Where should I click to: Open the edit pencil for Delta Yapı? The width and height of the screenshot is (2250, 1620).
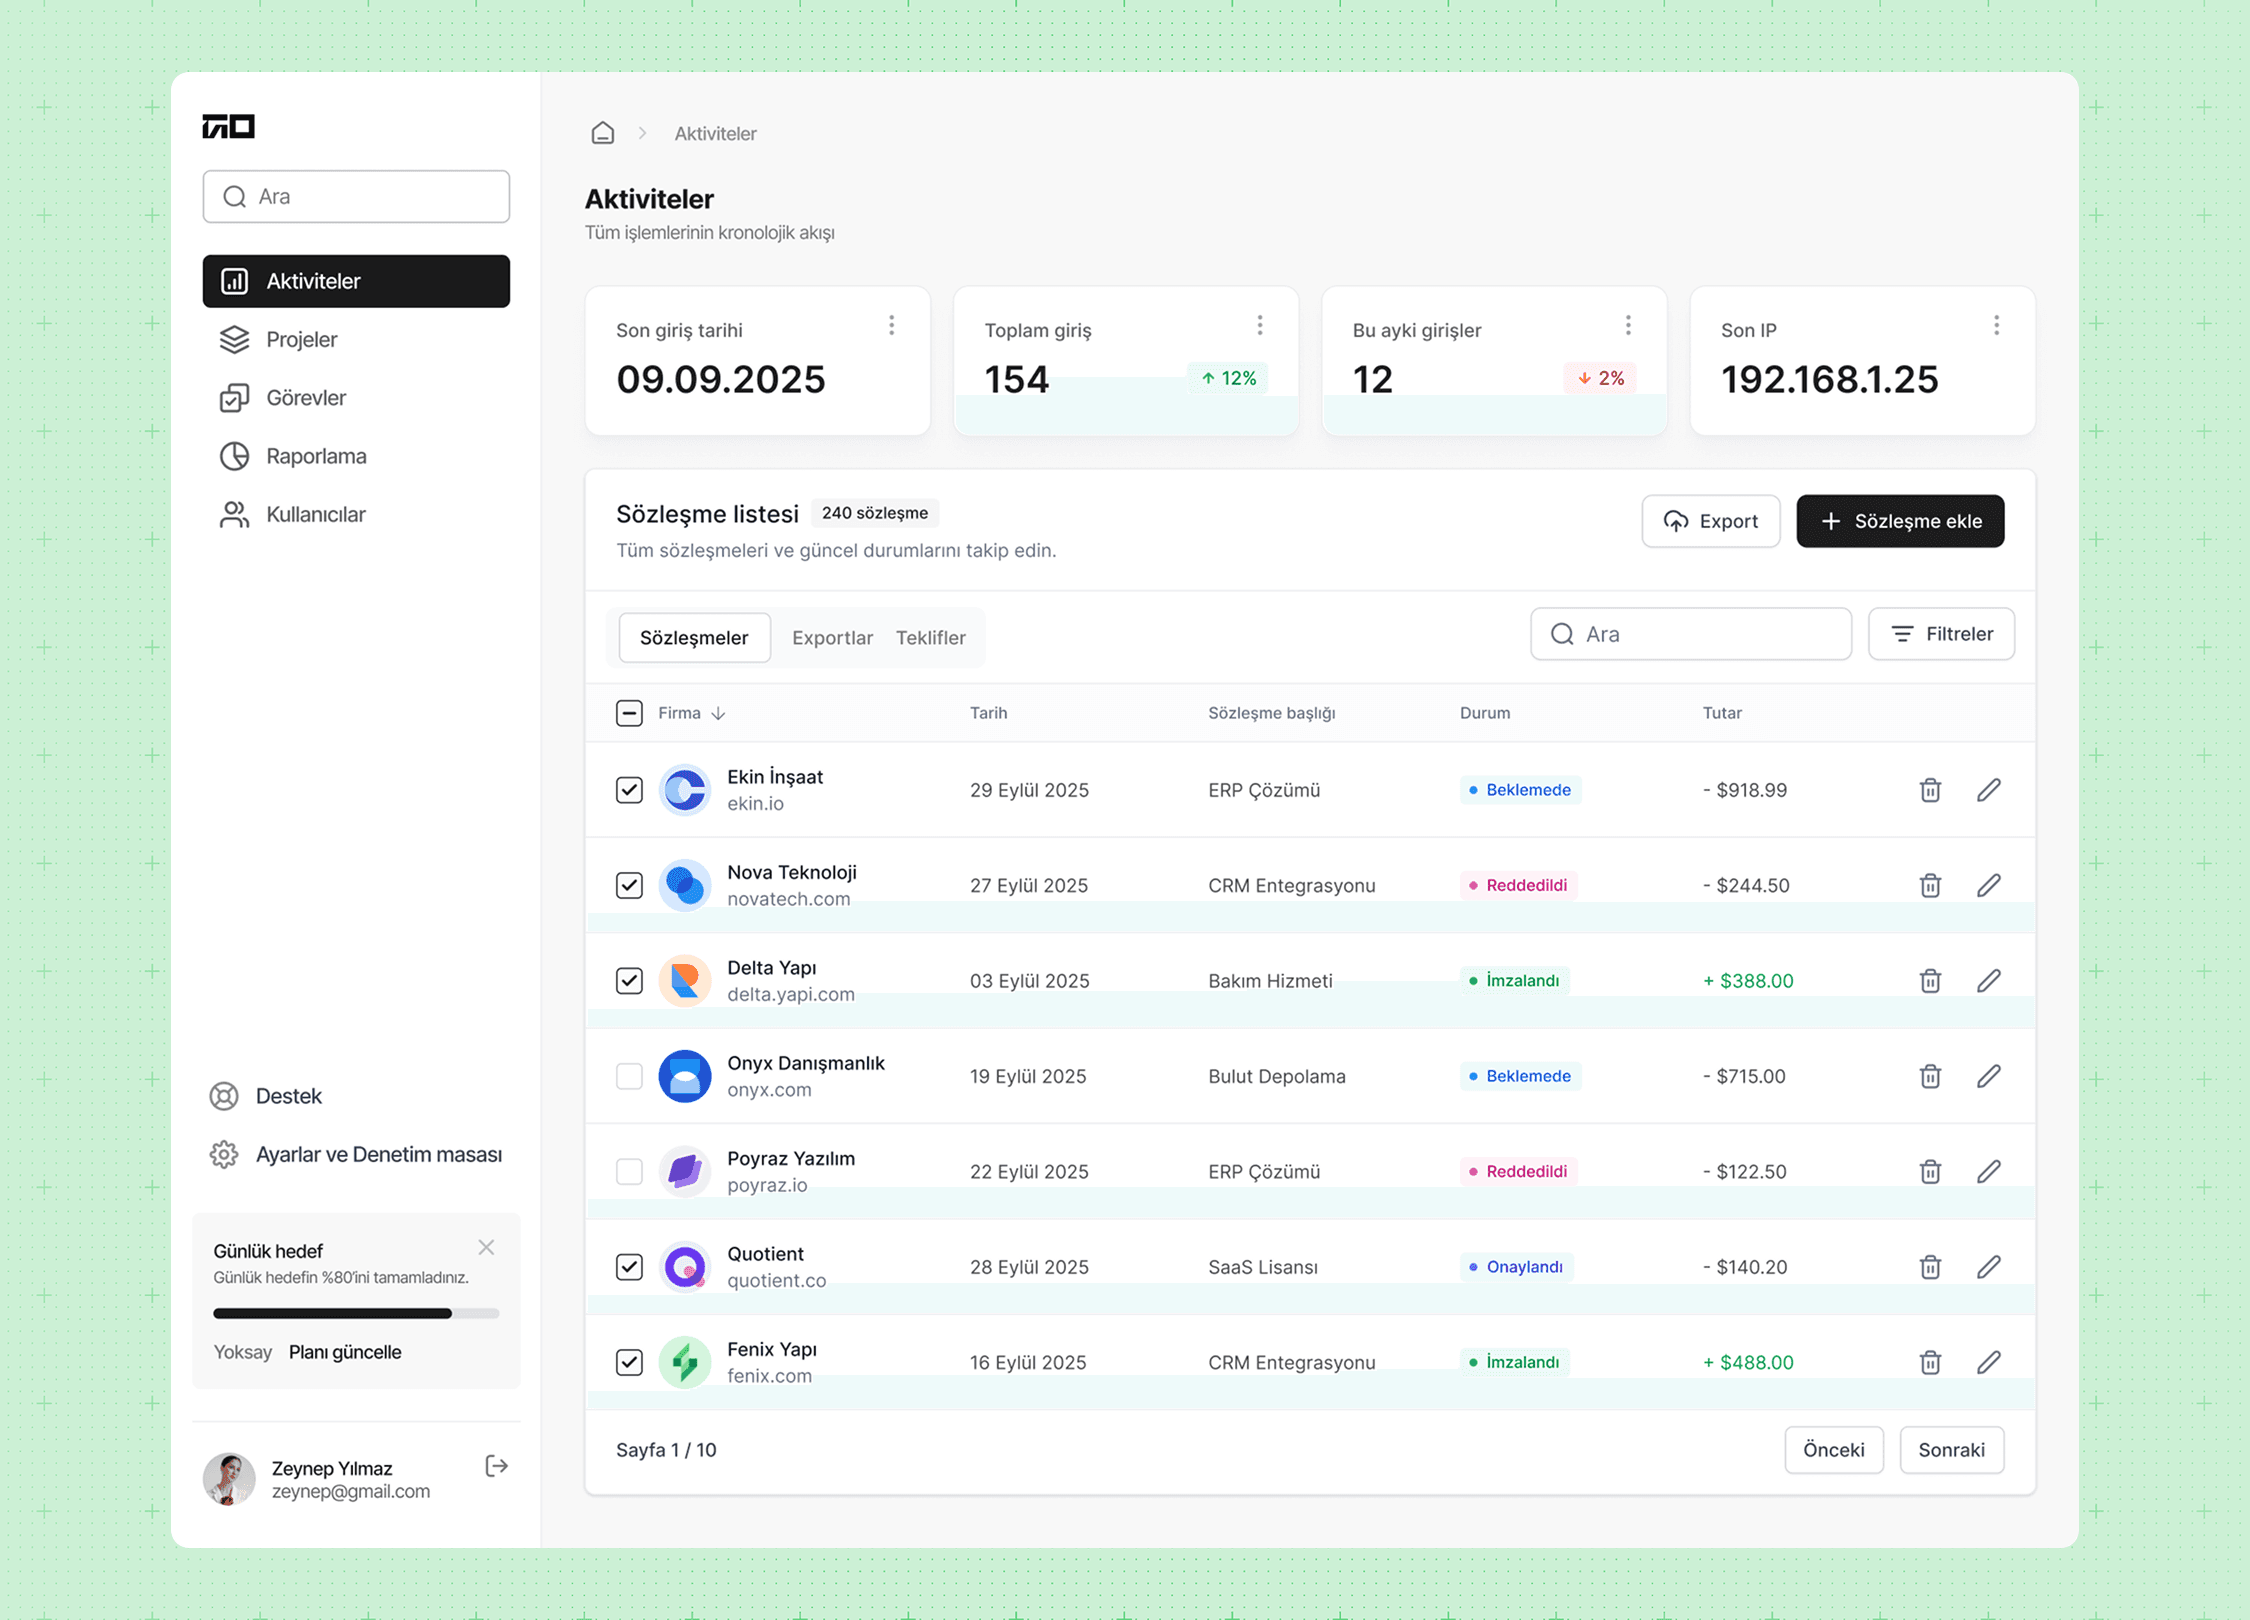(x=1989, y=981)
